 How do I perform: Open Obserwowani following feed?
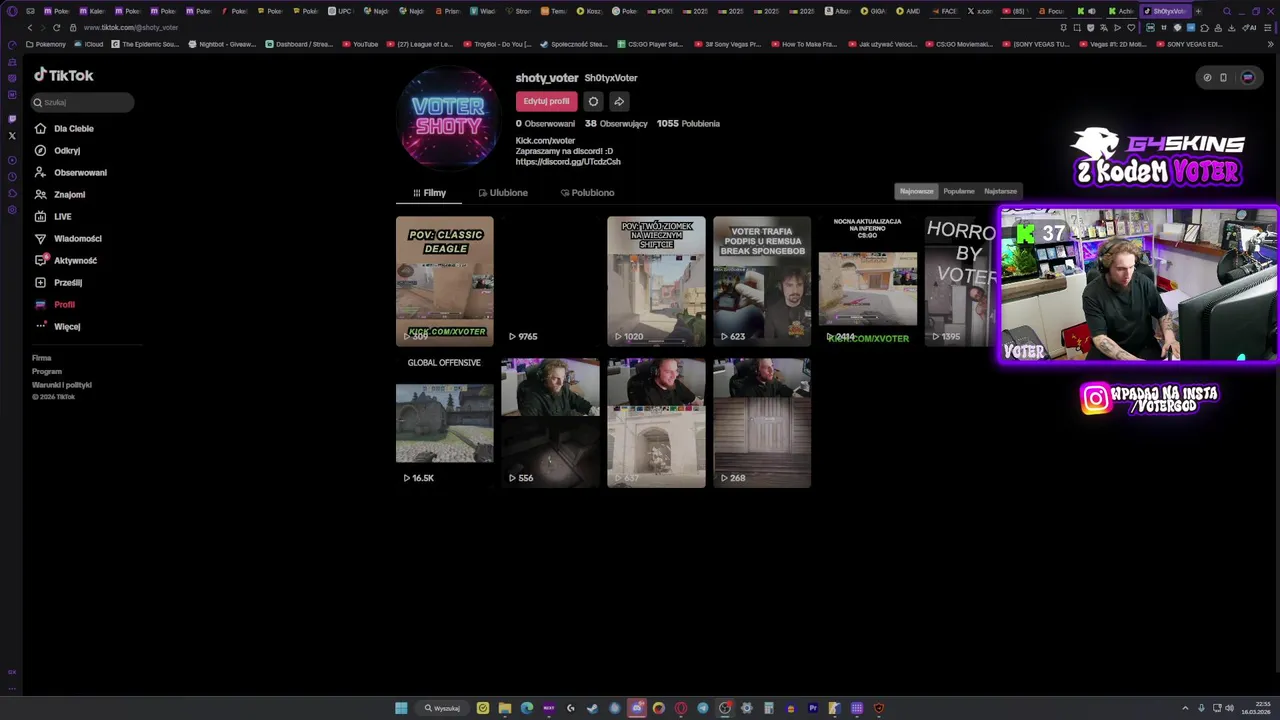(70, 173)
